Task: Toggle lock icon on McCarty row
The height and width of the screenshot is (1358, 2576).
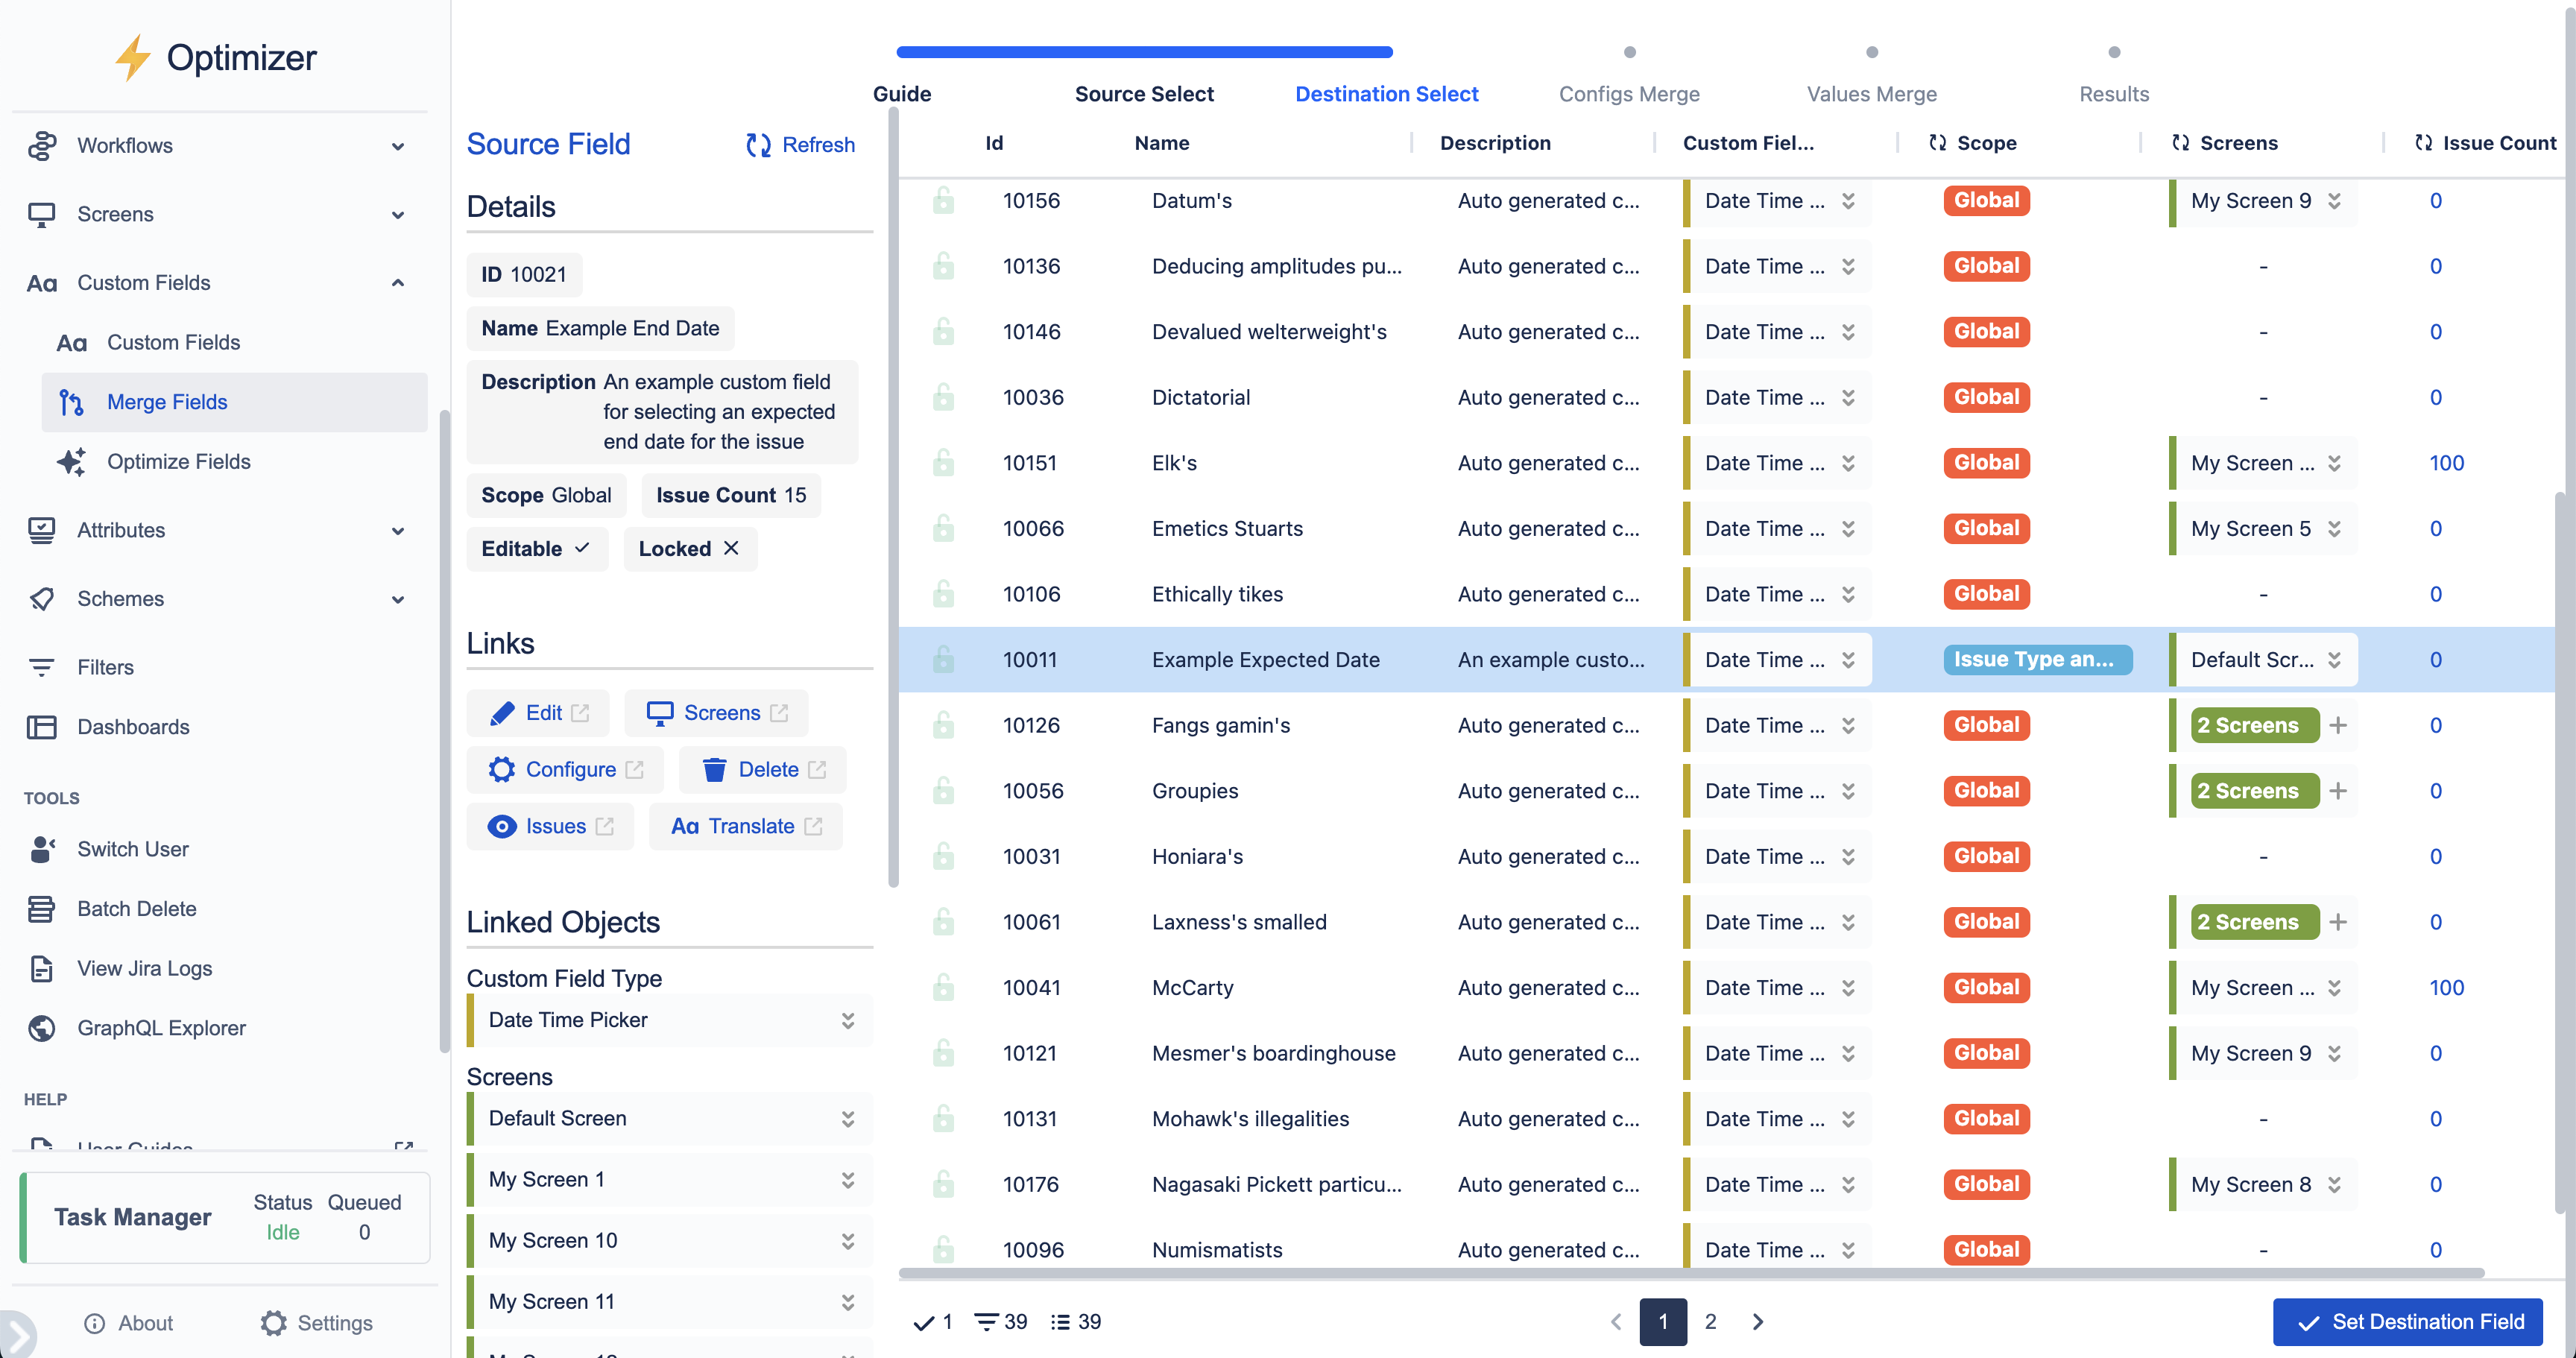Action: 943,988
